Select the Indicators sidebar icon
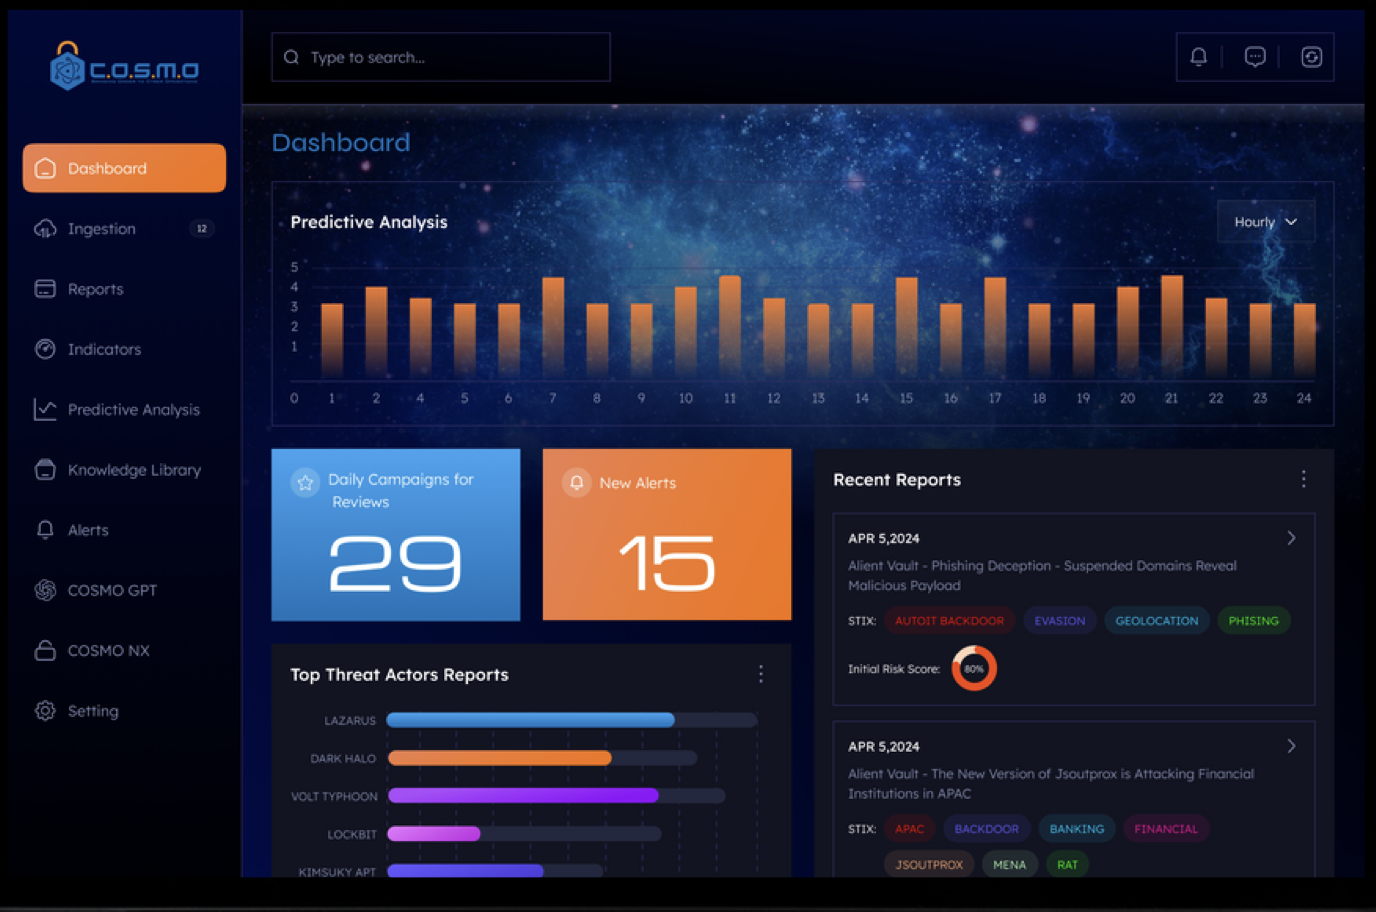This screenshot has width=1376, height=912. point(45,348)
